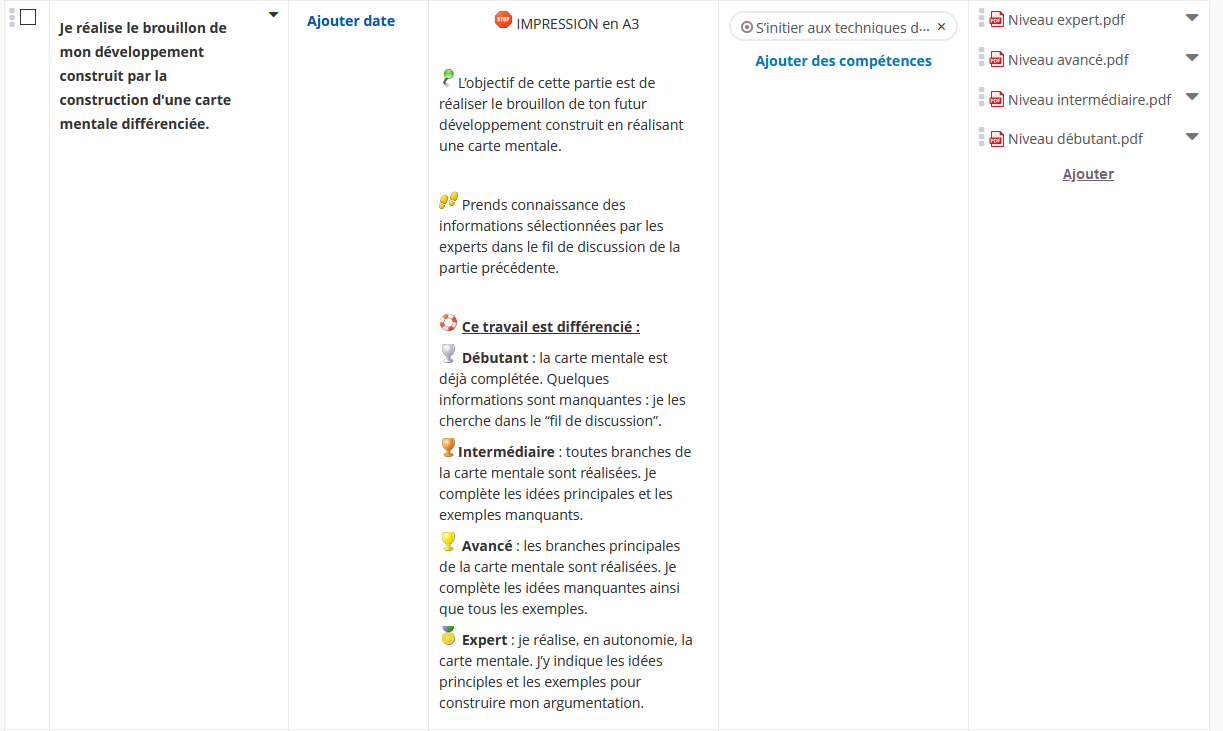Viewport: 1223px width, 731px height.
Task: Remove the 'S'initier aux techniques' competence chip
Action: click(x=941, y=27)
